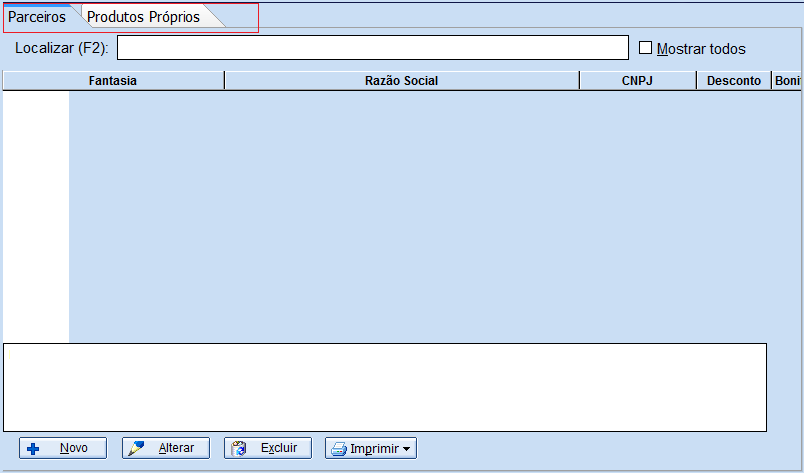804x473 pixels.
Task: Focus the Localizar (F2) search field
Action: [372, 48]
